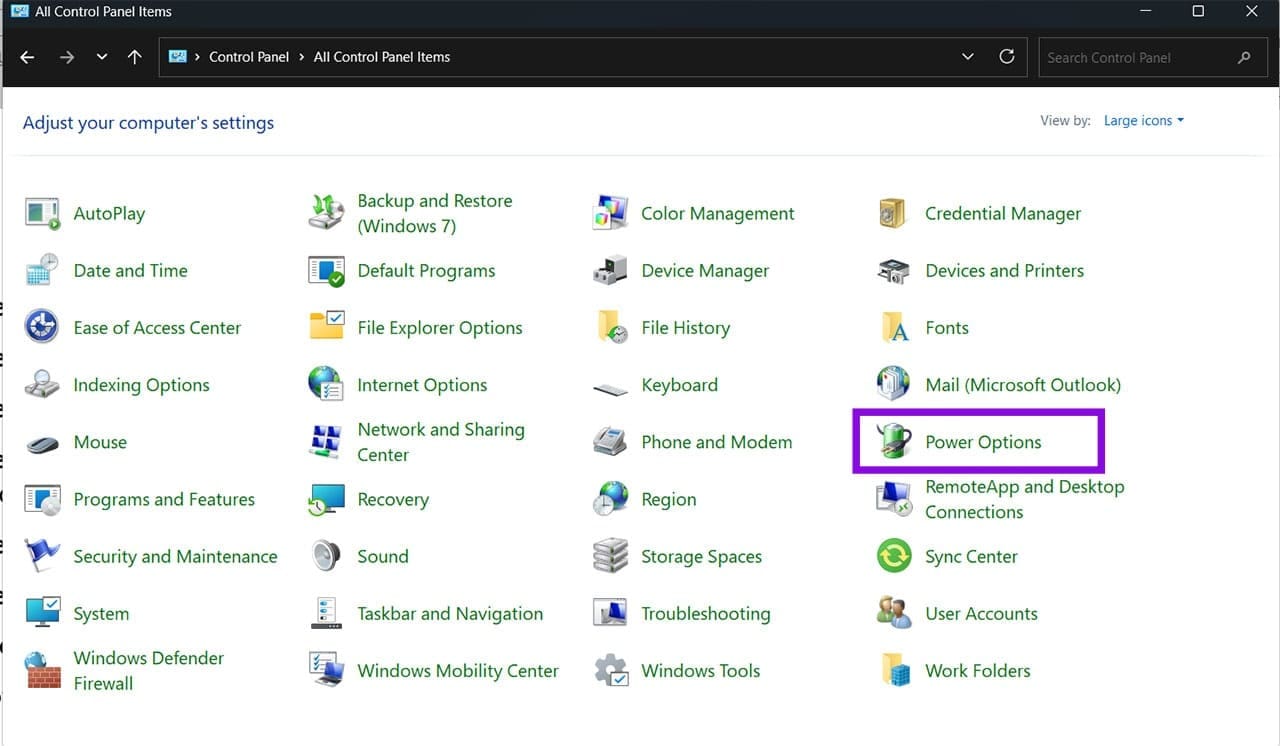The image size is (1280, 746).
Task: Click the search magnifier icon
Action: [x=1244, y=58]
